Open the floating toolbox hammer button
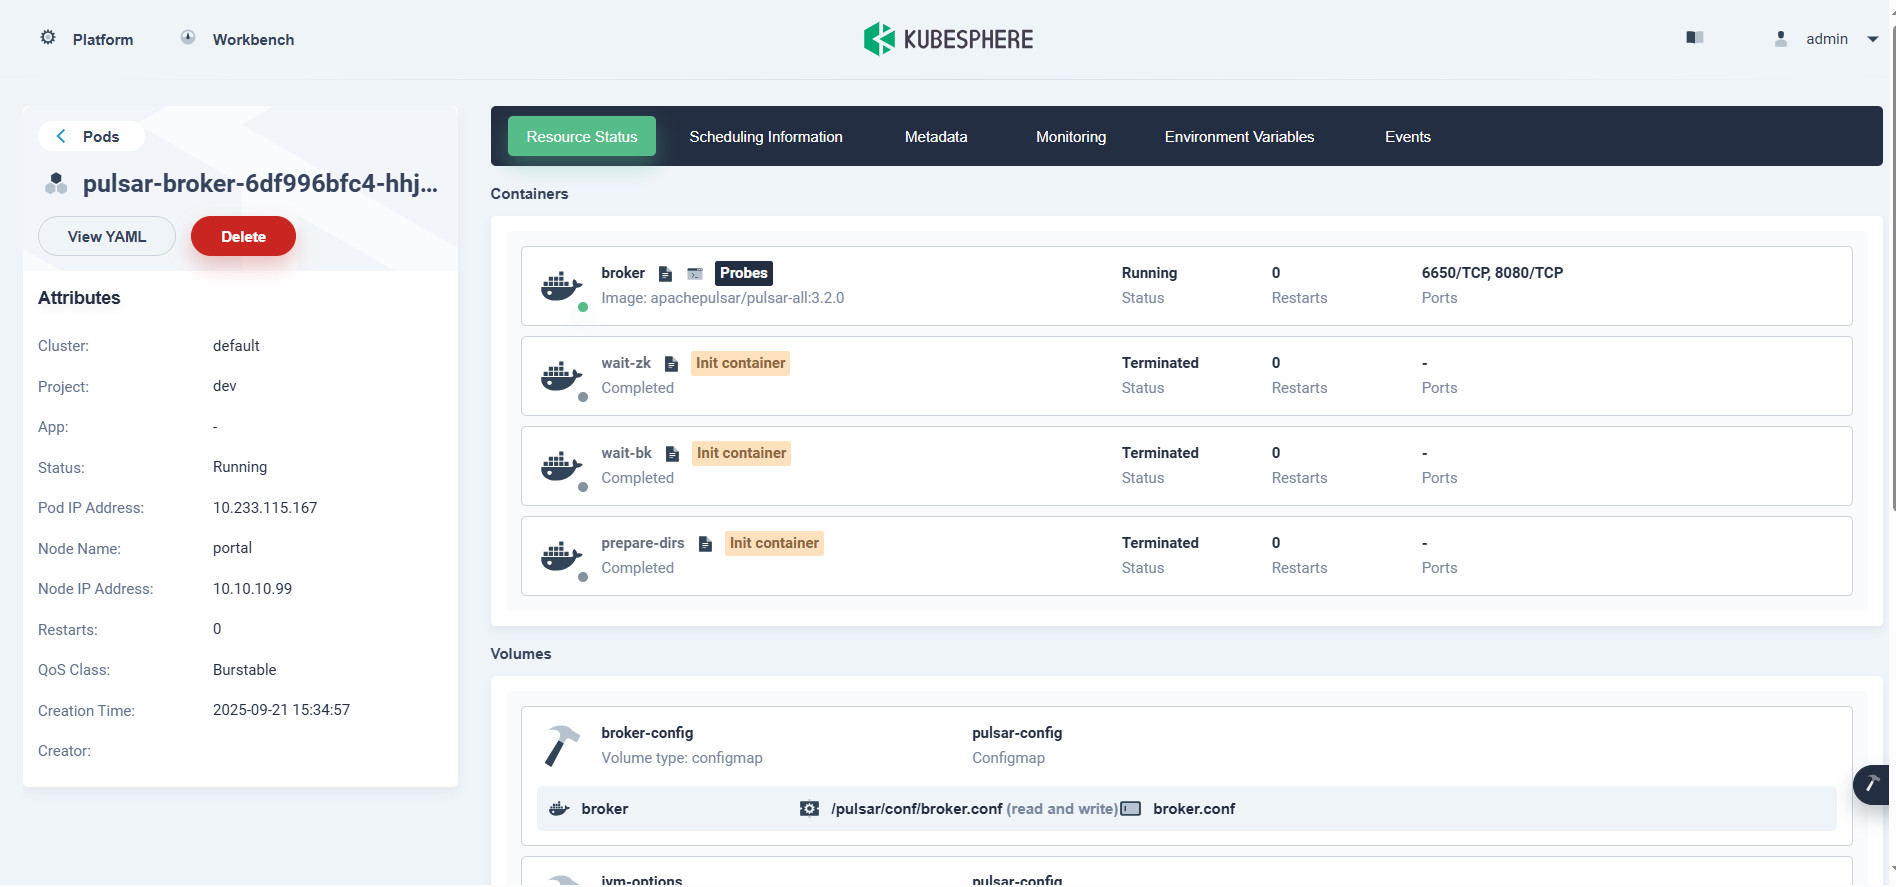Image resolution: width=1896 pixels, height=887 pixels. (x=1872, y=785)
